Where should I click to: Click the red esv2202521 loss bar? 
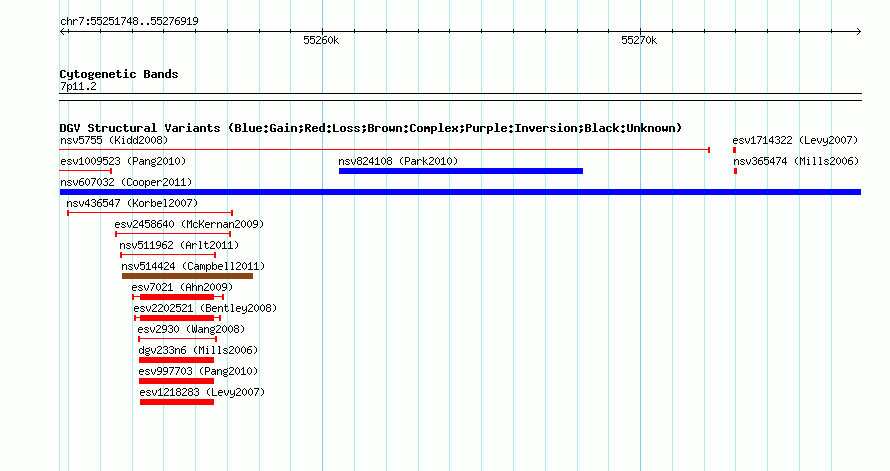178,318
